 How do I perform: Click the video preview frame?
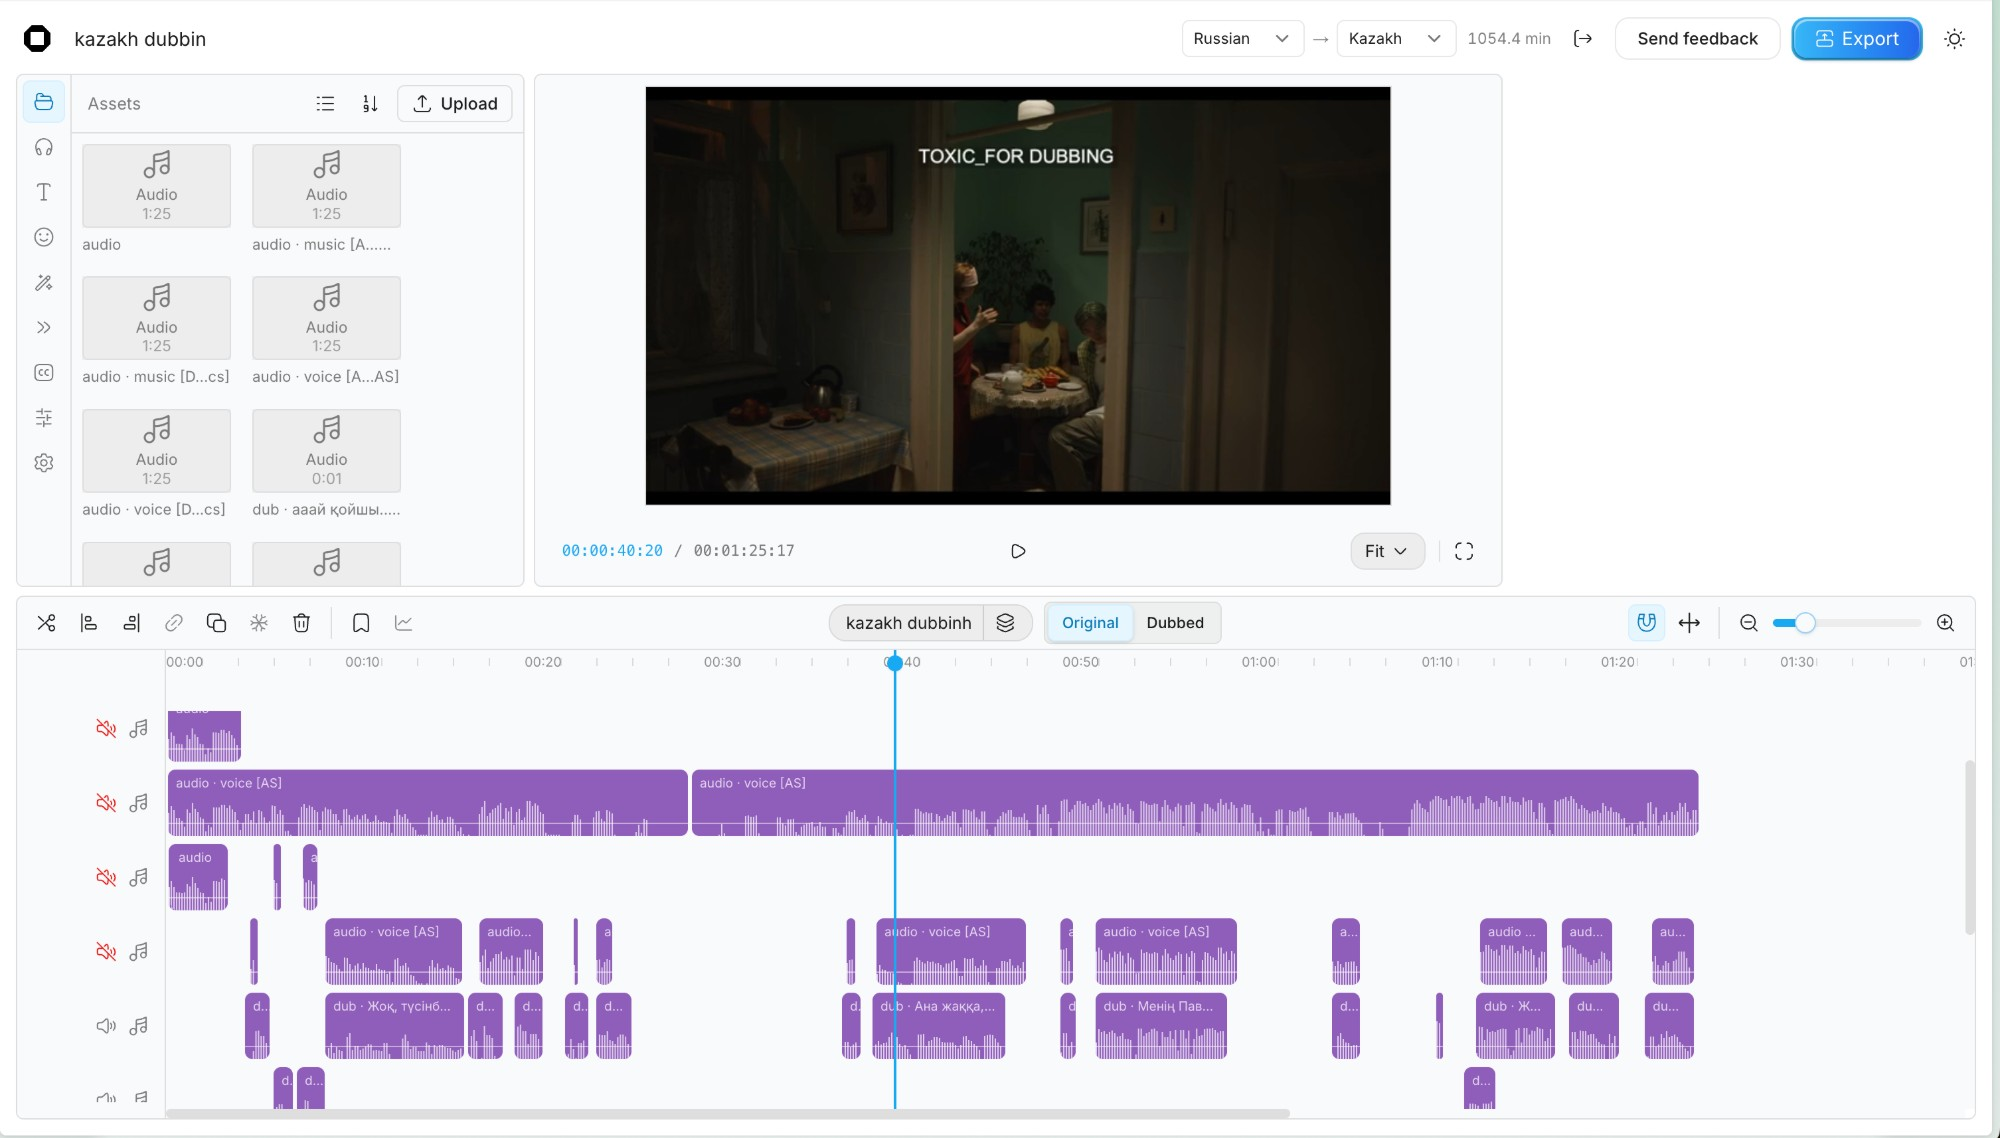[x=1018, y=296]
